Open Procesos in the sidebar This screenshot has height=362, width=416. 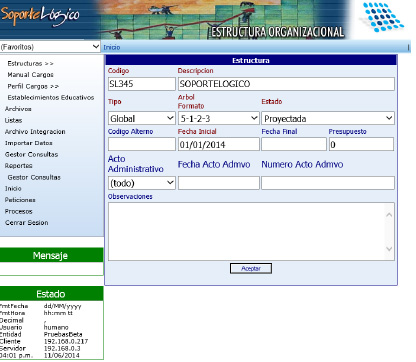point(19,211)
